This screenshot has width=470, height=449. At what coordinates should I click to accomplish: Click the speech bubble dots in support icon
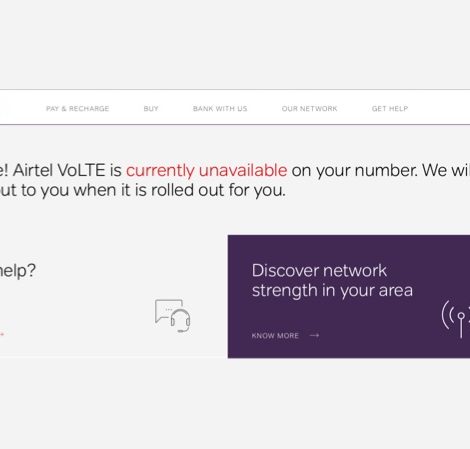169,310
